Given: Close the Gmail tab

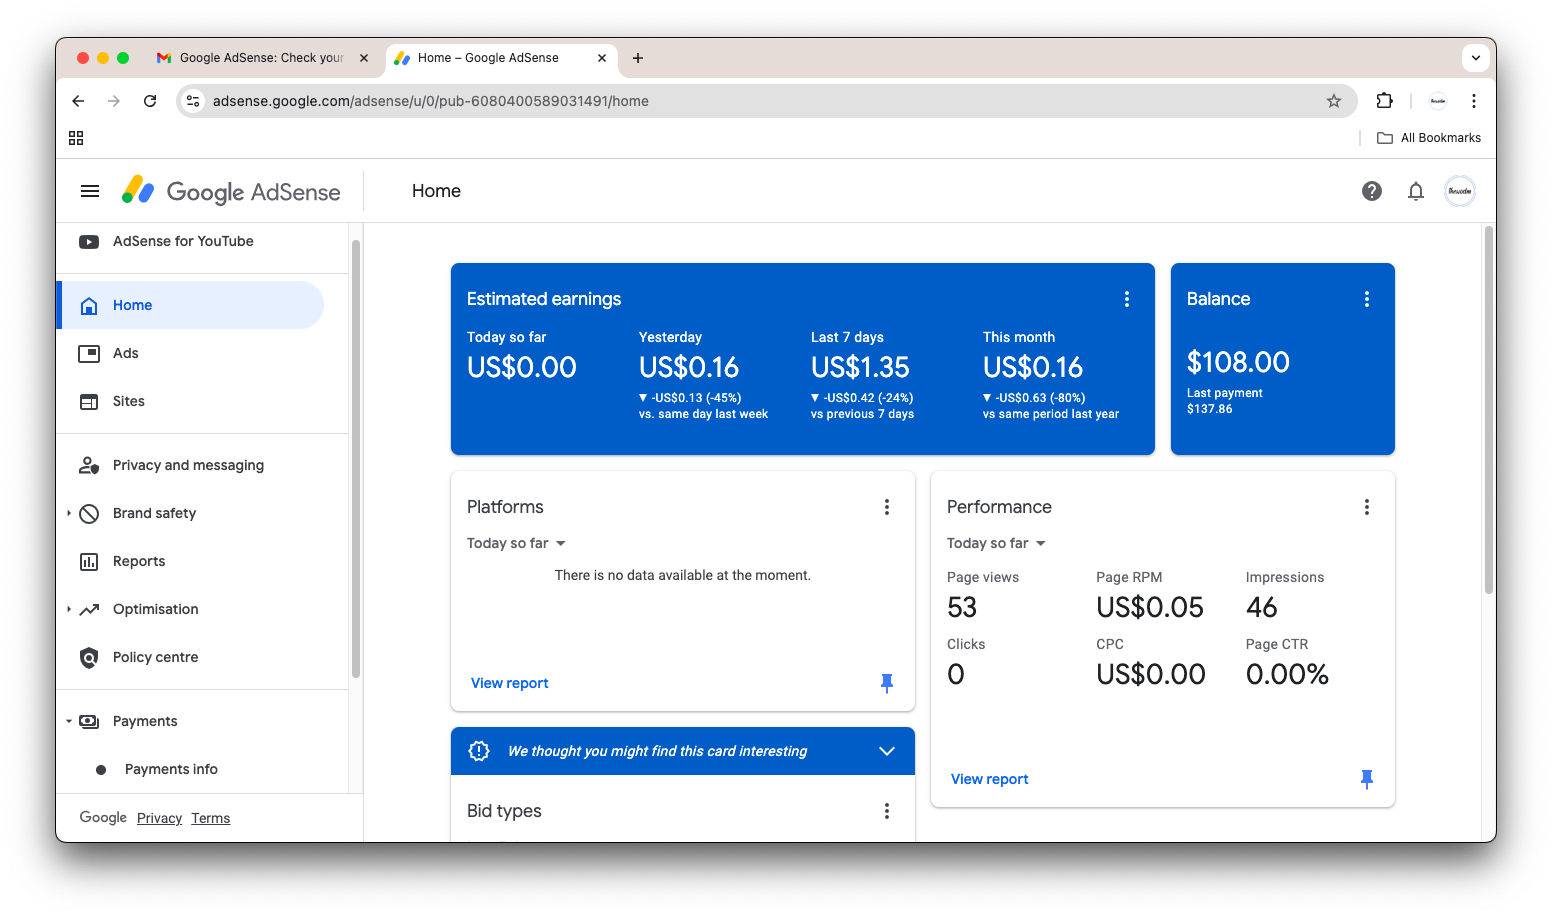Looking at the screenshot, I should [364, 58].
